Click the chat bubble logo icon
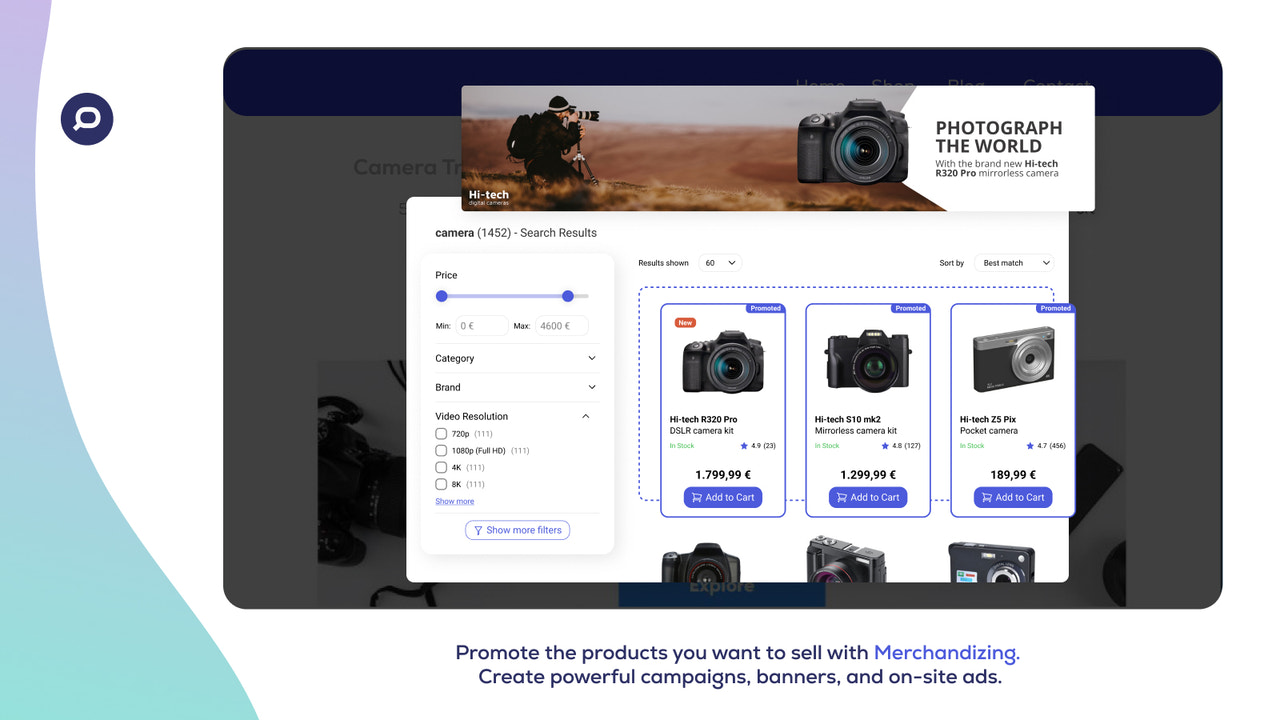This screenshot has height=720, width=1280. [x=87, y=119]
